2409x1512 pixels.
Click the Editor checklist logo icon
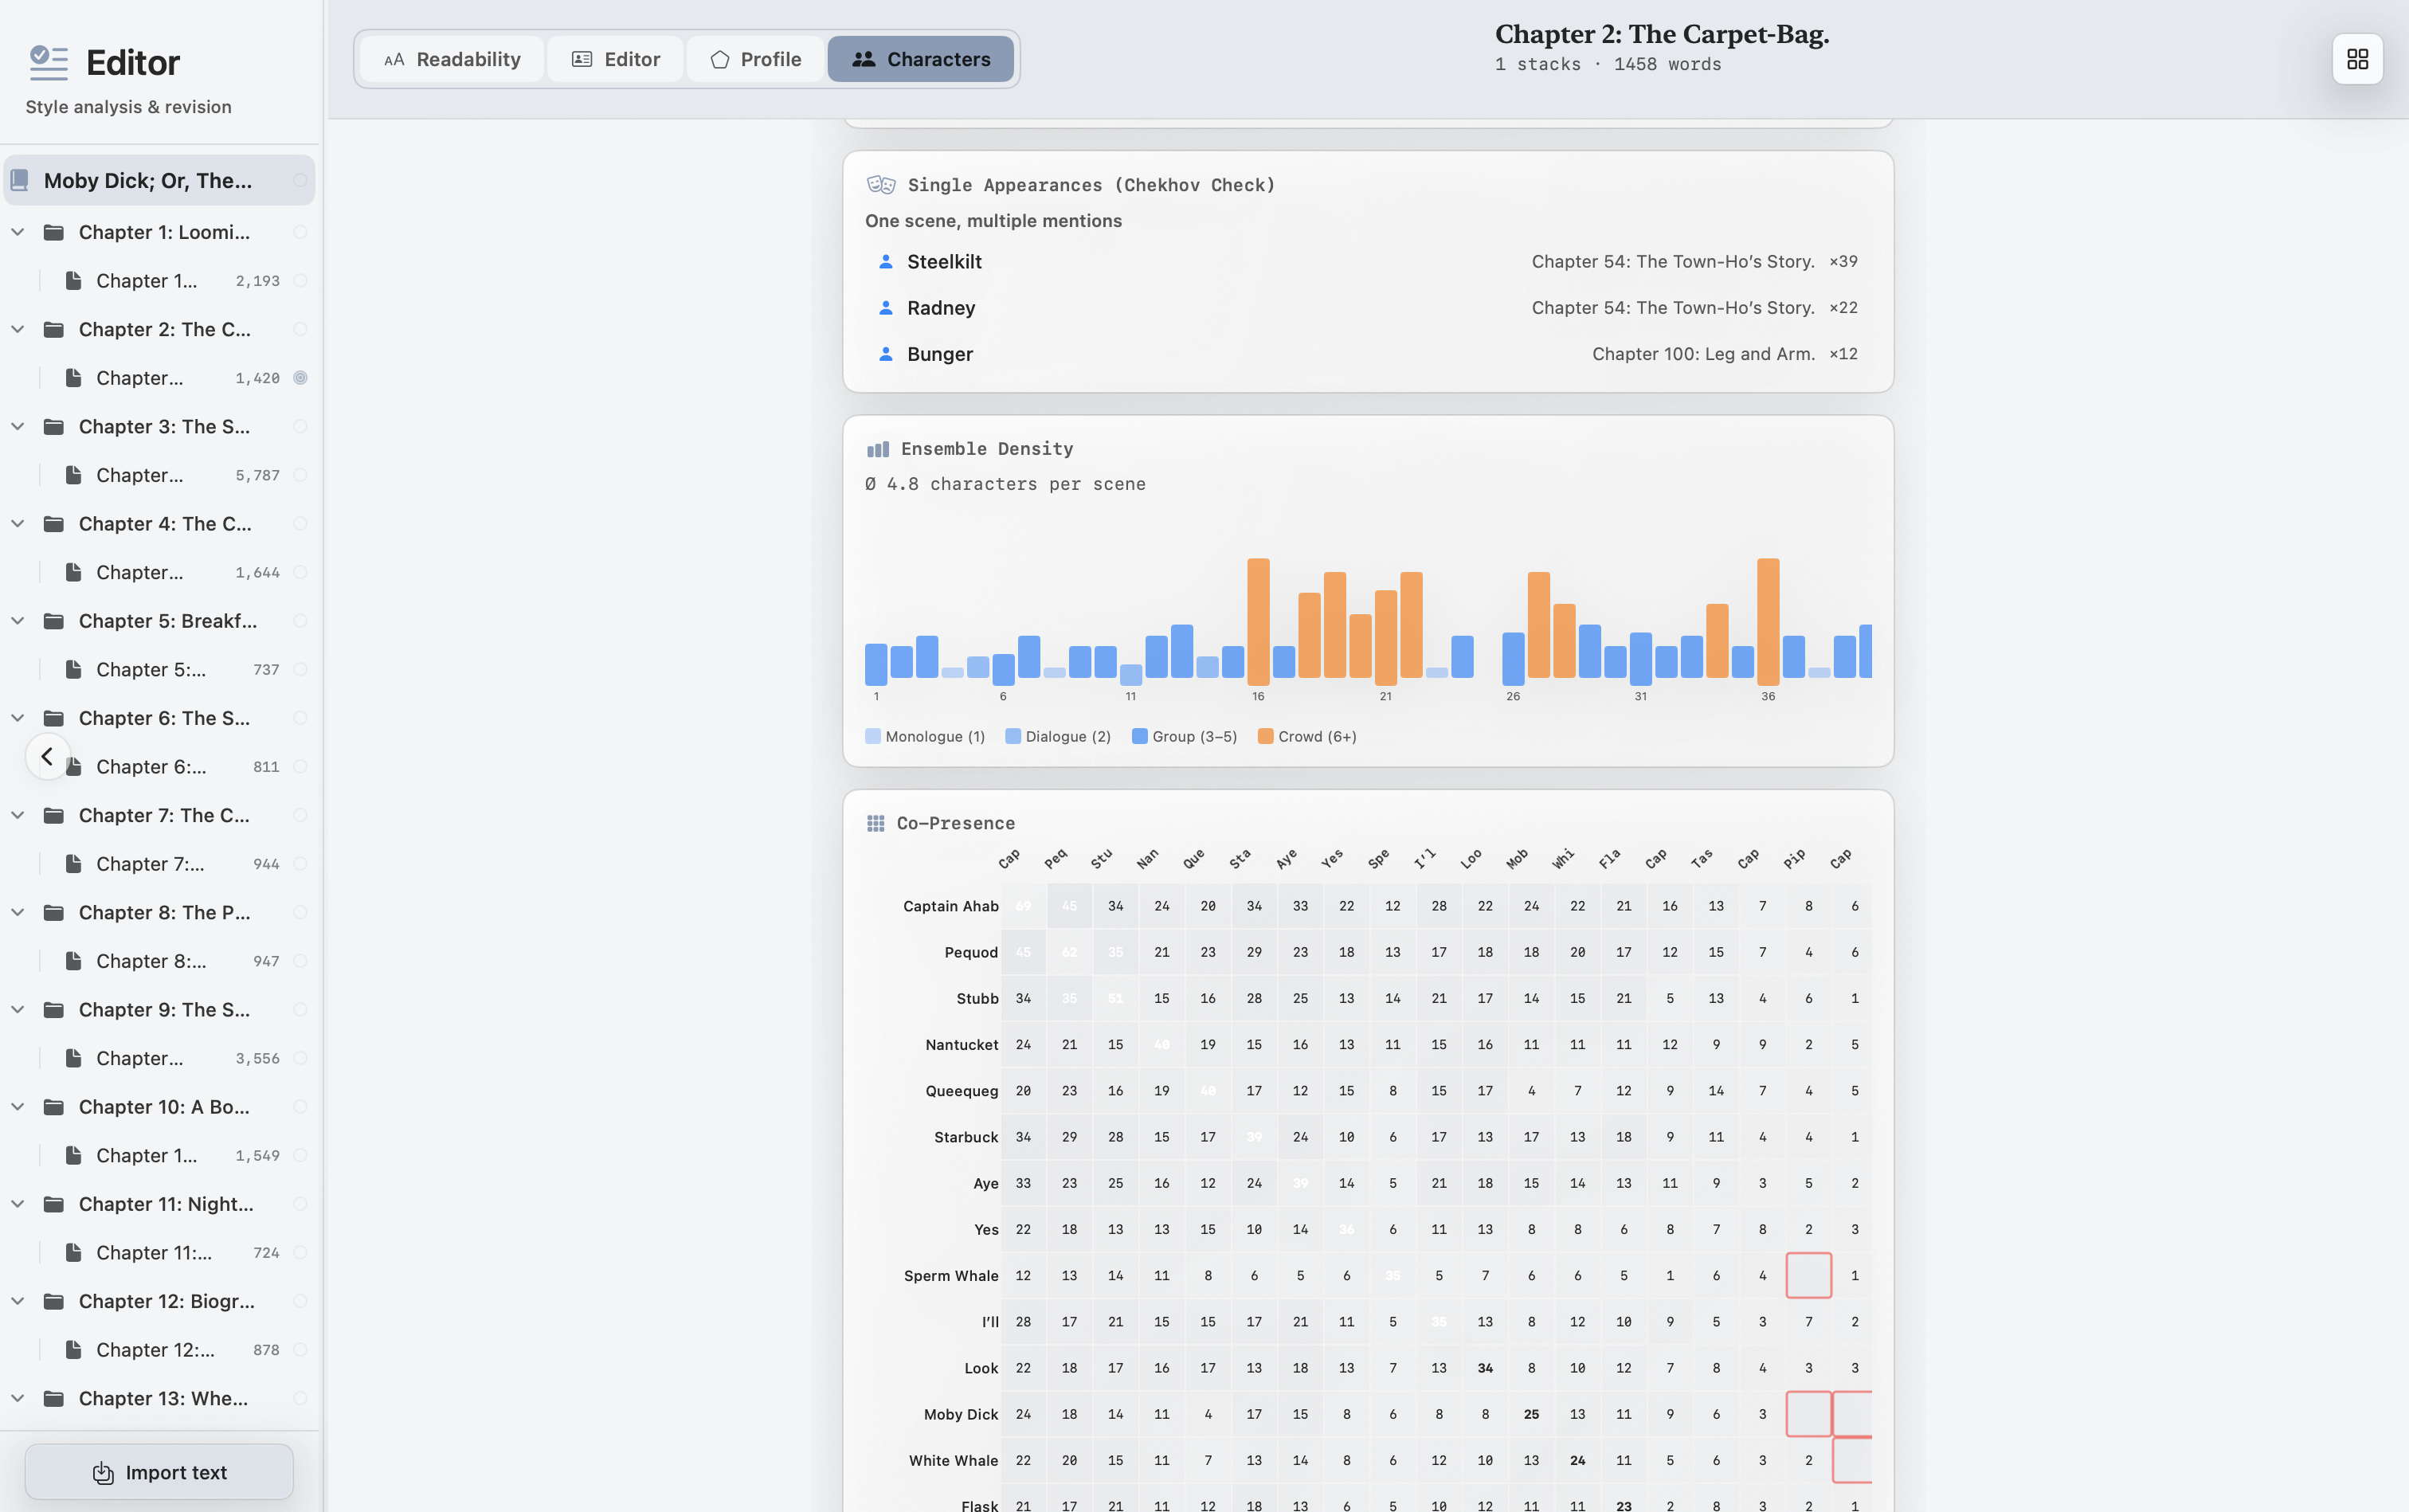tap(48, 62)
